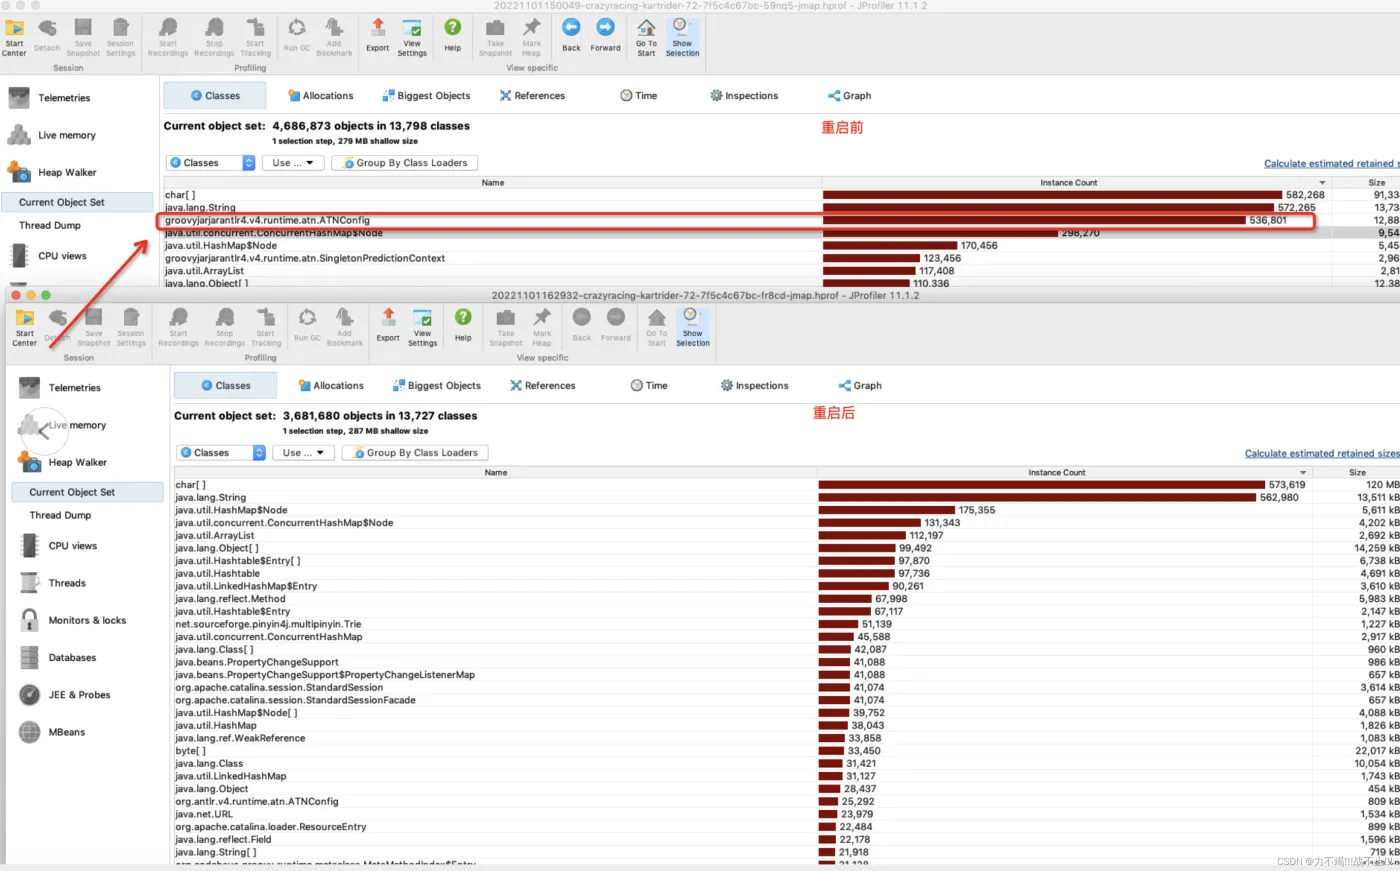
Task: Open Session Settings in top window toolbar
Action: pos(120,38)
